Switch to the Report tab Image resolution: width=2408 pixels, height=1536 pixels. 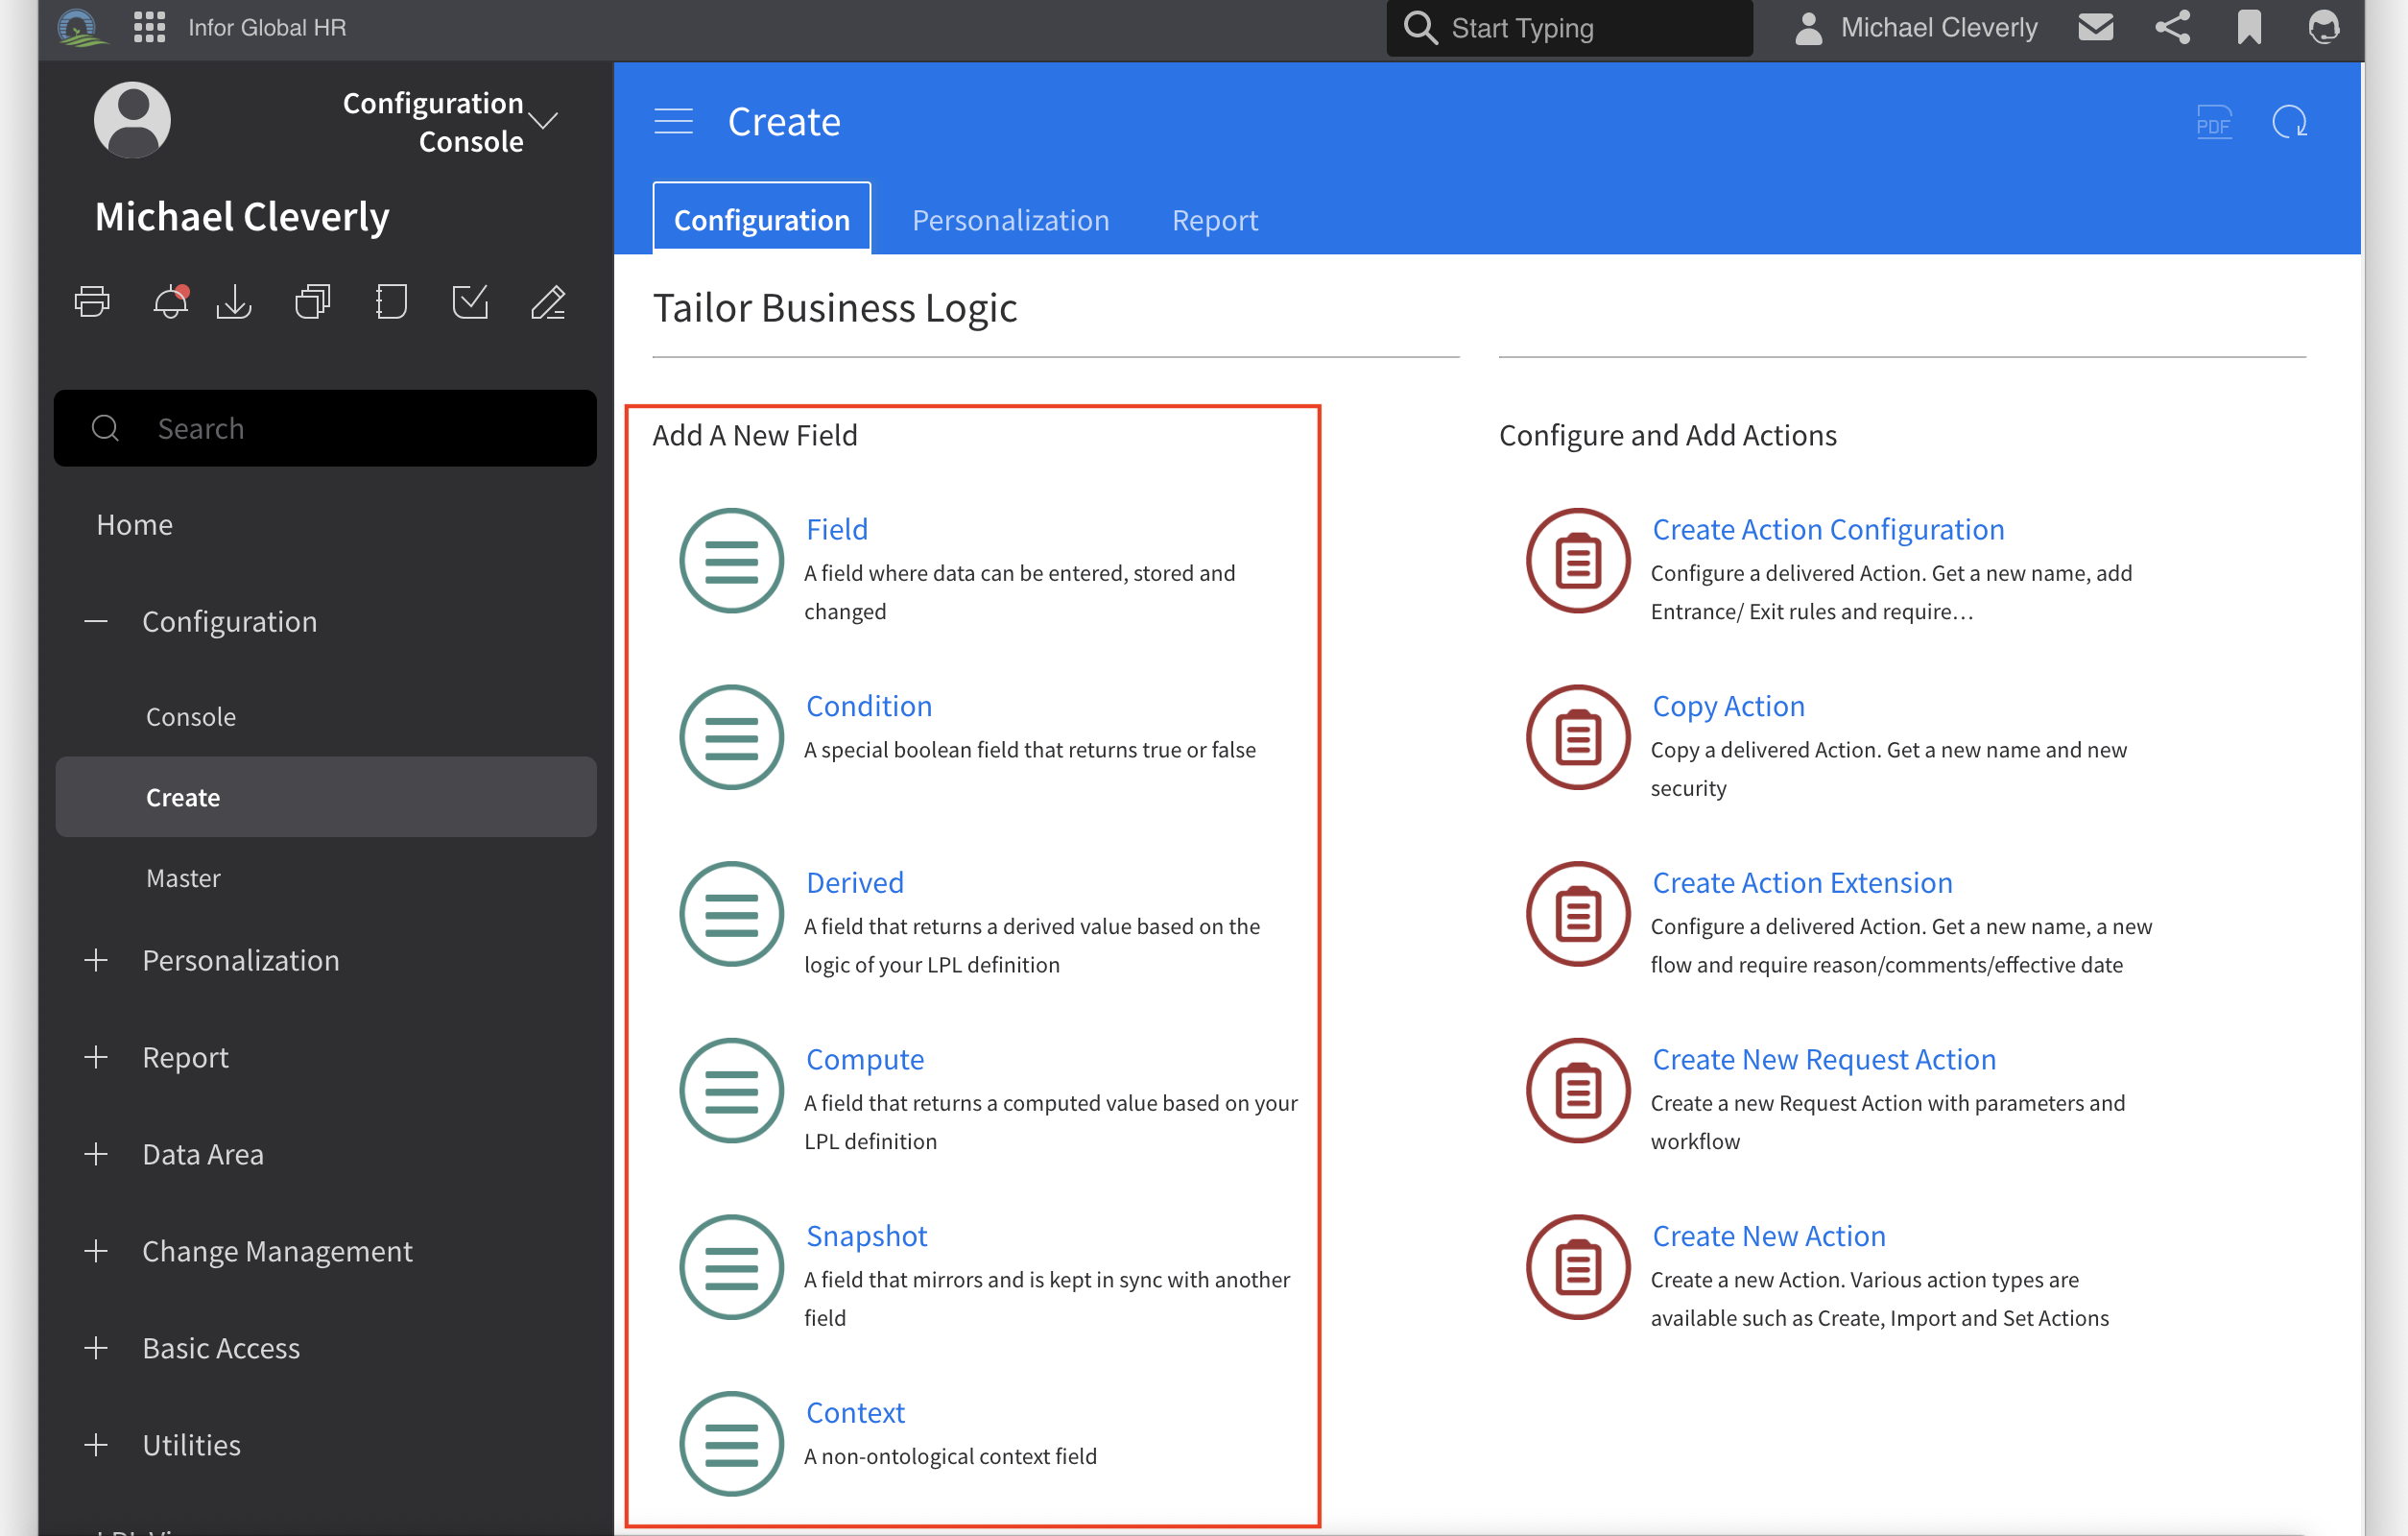click(1215, 220)
